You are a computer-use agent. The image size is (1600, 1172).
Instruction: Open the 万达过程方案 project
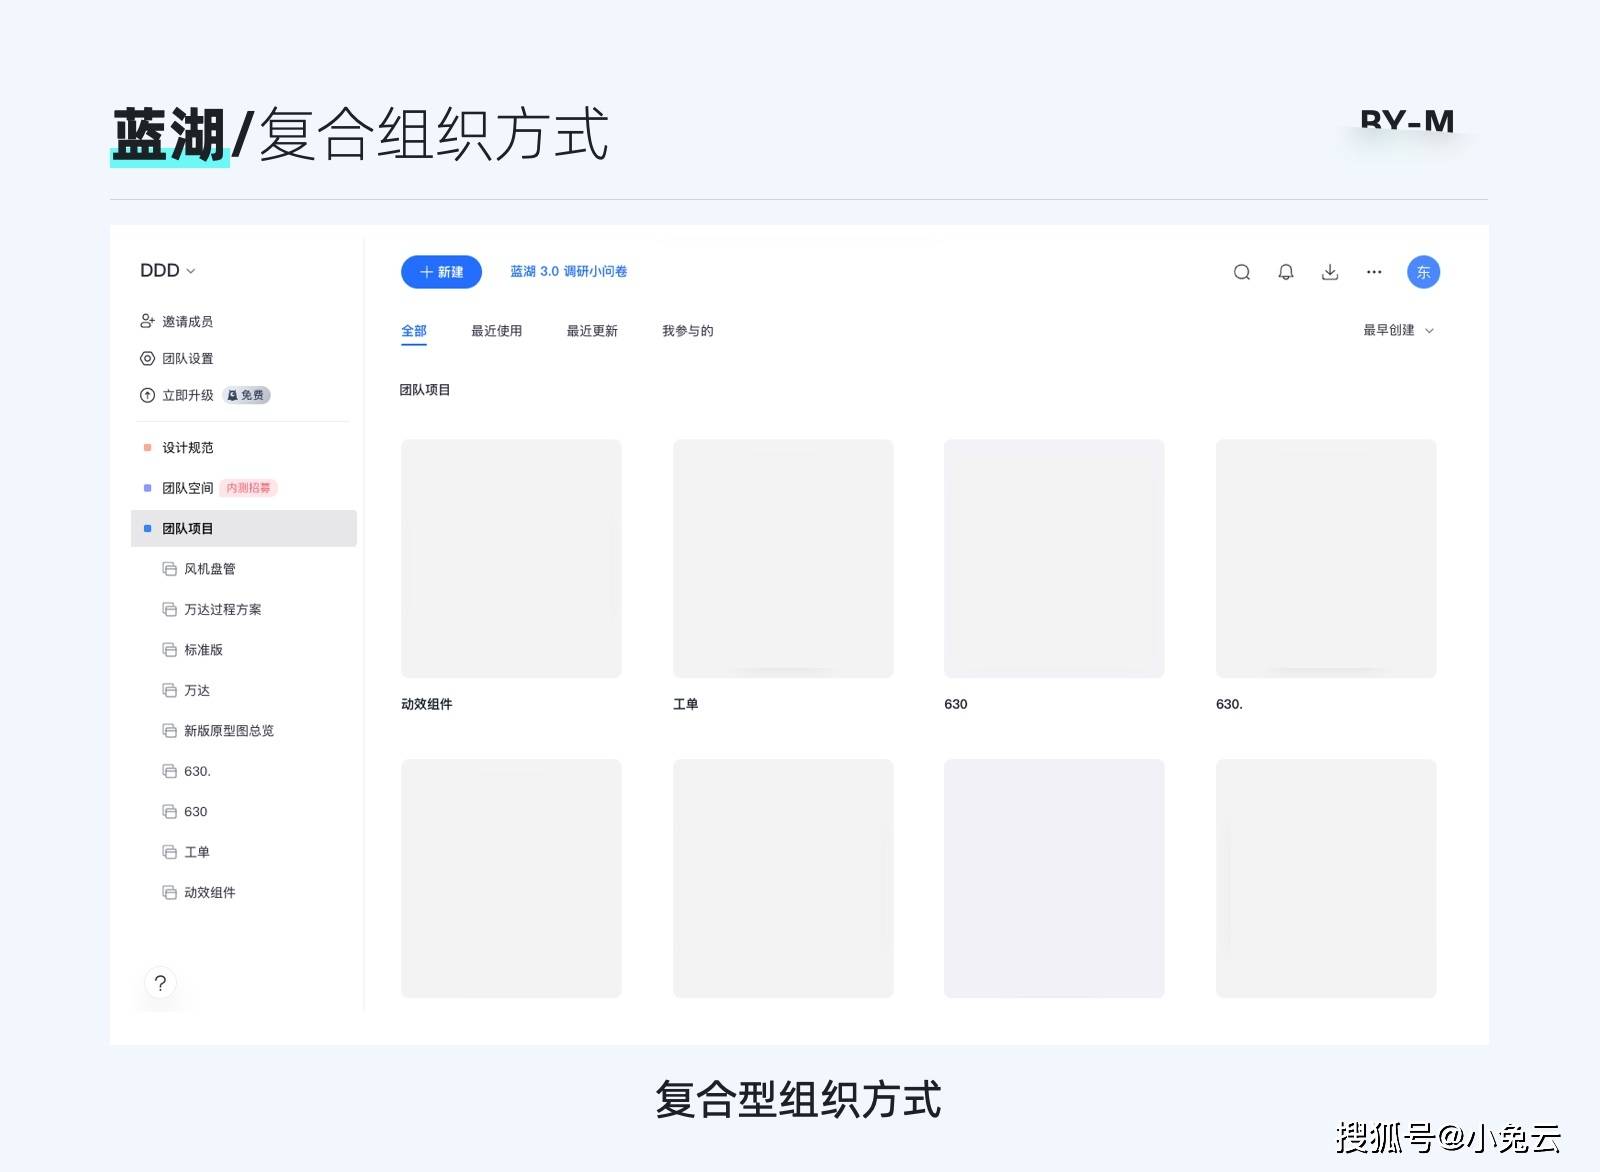[223, 609]
